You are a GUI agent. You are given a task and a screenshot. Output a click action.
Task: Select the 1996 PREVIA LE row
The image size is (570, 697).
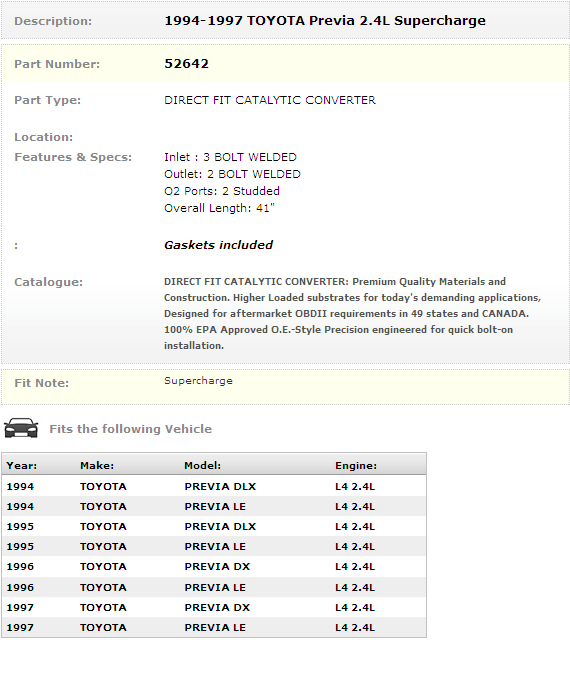click(214, 587)
